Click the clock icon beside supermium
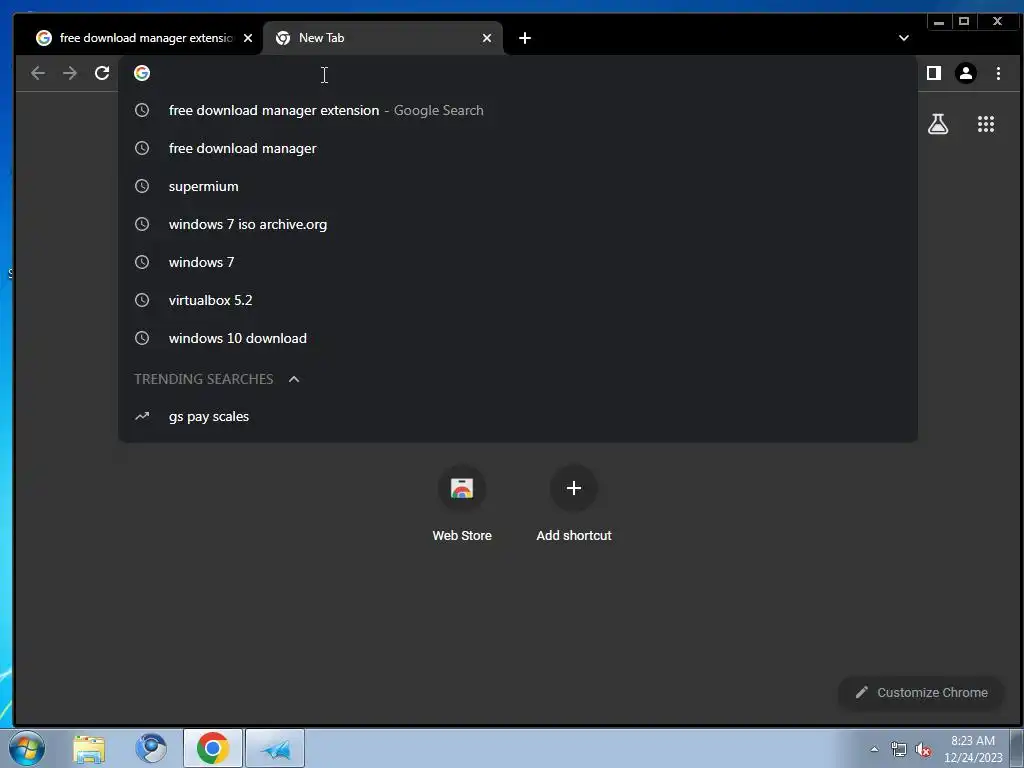1024x768 pixels. tap(142, 186)
